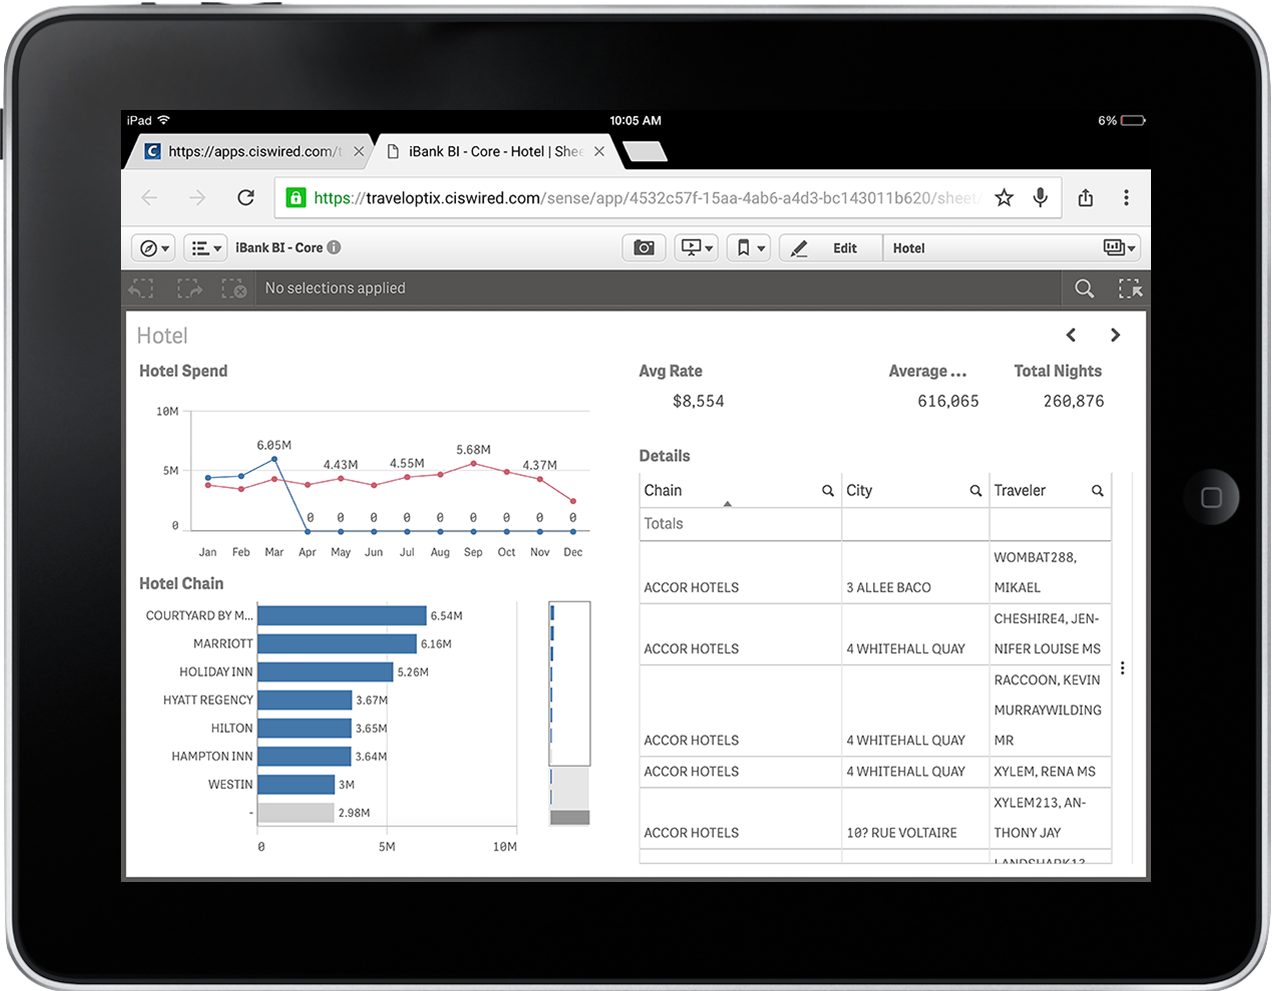
Task: Open the selections search magnifier
Action: tap(1084, 289)
